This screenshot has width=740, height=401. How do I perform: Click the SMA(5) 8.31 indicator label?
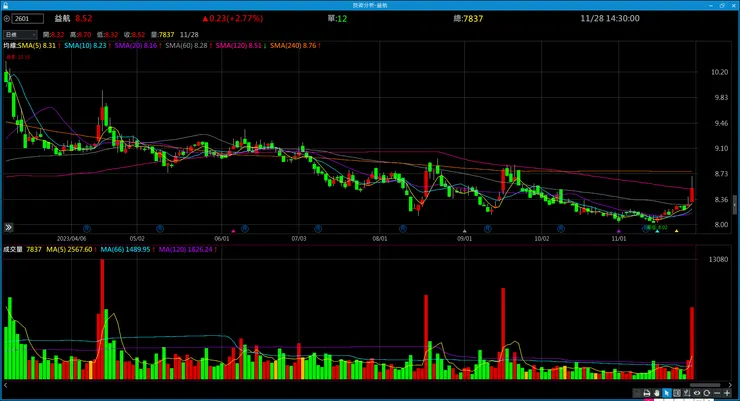[x=37, y=45]
